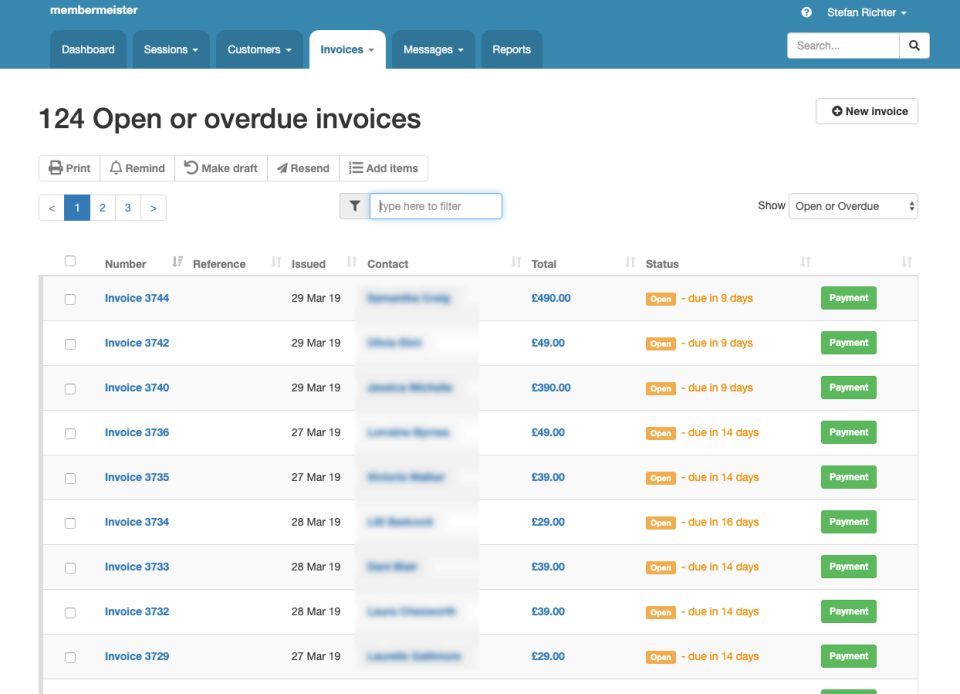Click the Print toolbar button
960x694 pixels.
tap(70, 168)
